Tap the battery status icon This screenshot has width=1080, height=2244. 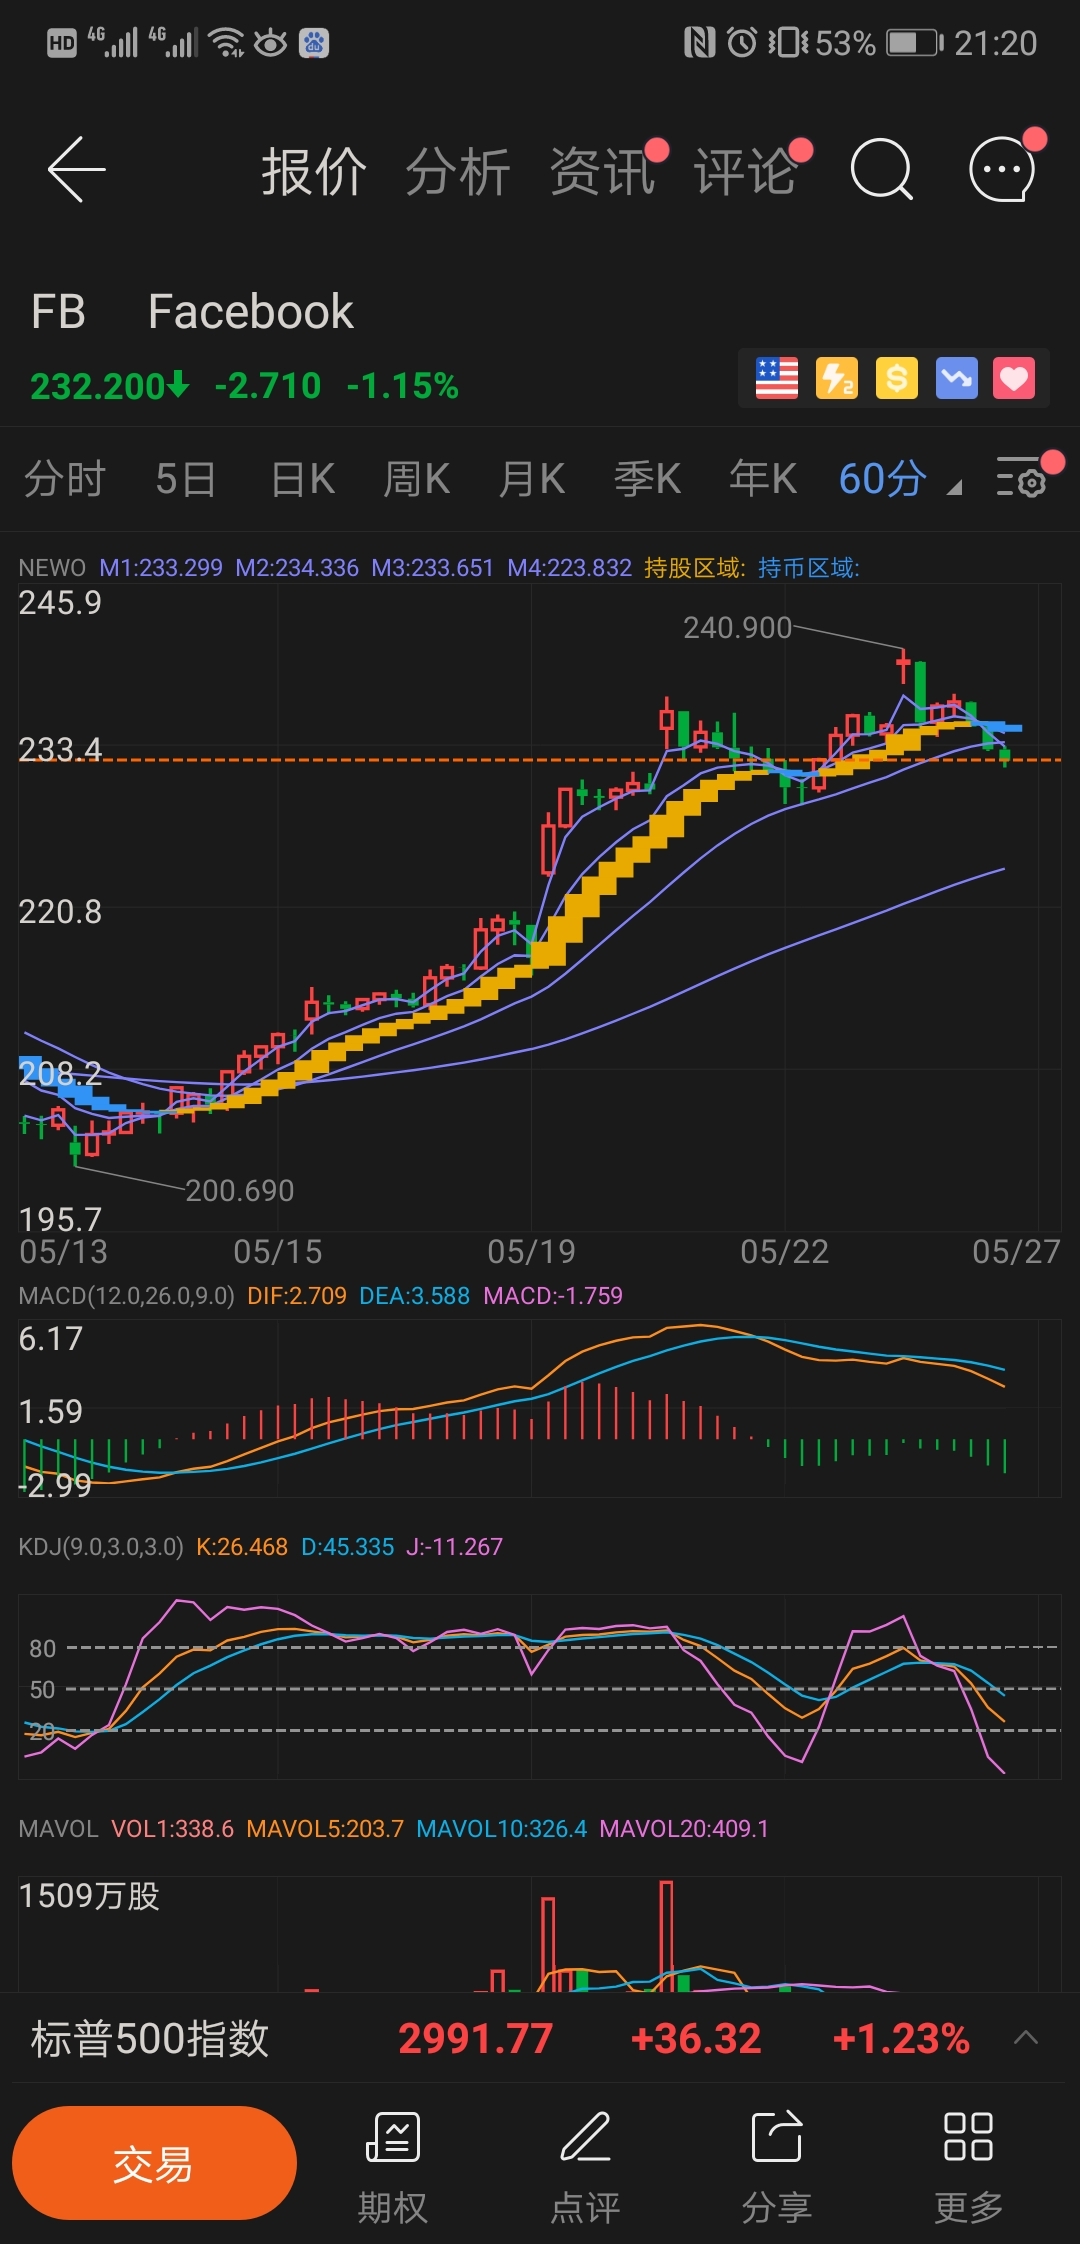point(916,43)
